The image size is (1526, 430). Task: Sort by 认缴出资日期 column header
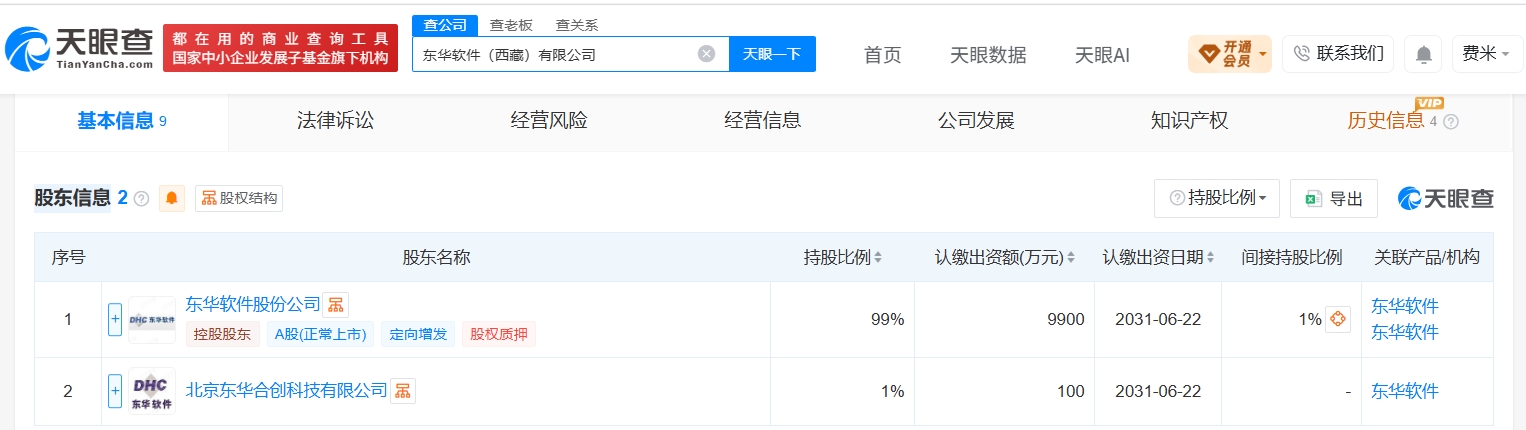[1158, 257]
